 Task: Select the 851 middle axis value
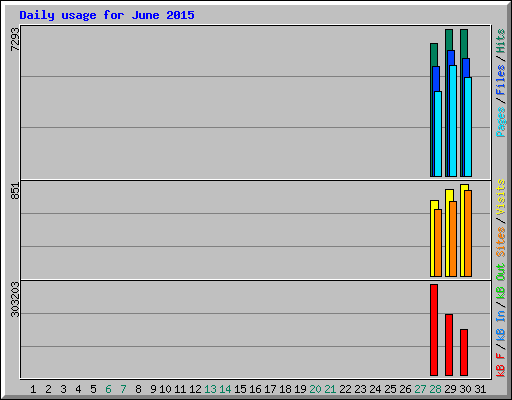(15, 191)
